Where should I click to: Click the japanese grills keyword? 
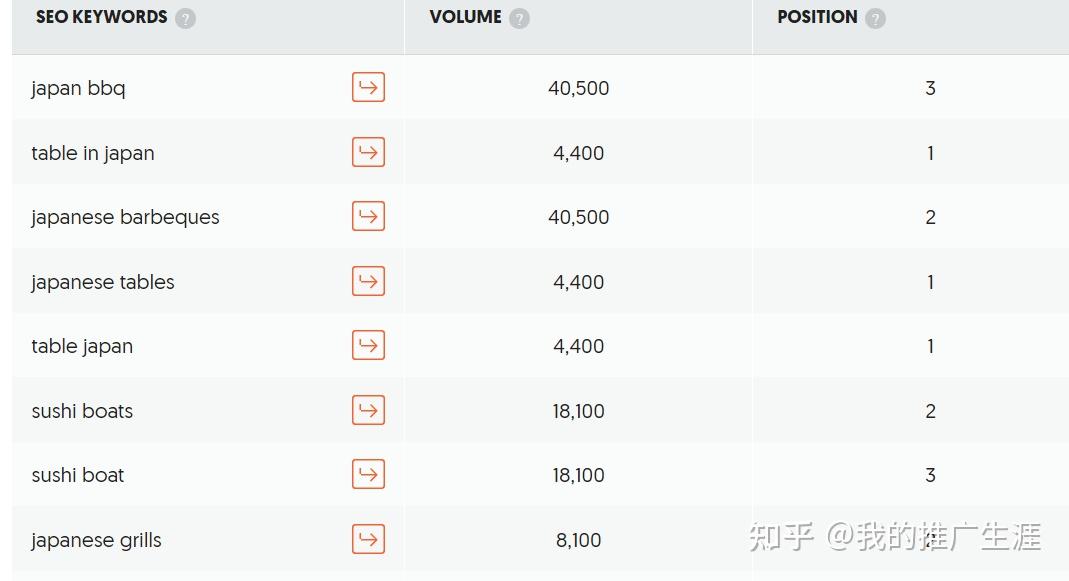[96, 540]
